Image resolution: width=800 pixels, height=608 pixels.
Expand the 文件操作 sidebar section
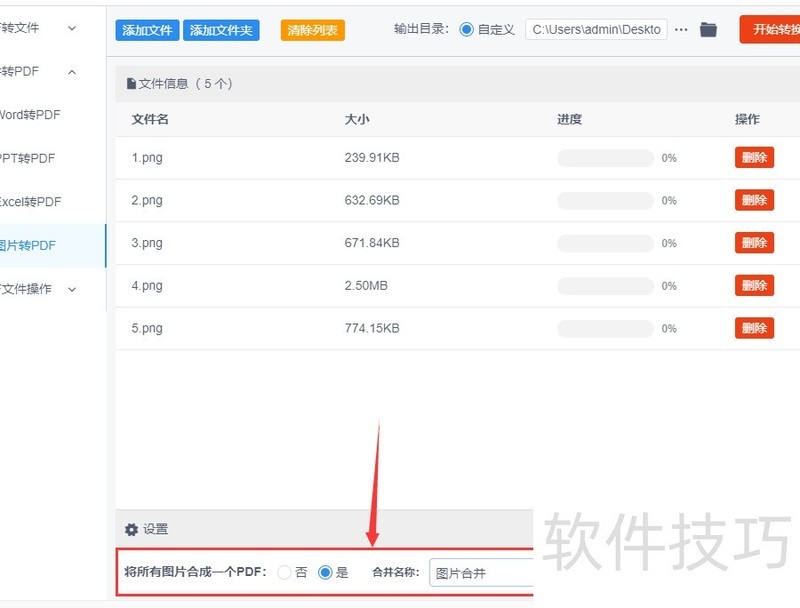click(x=71, y=289)
